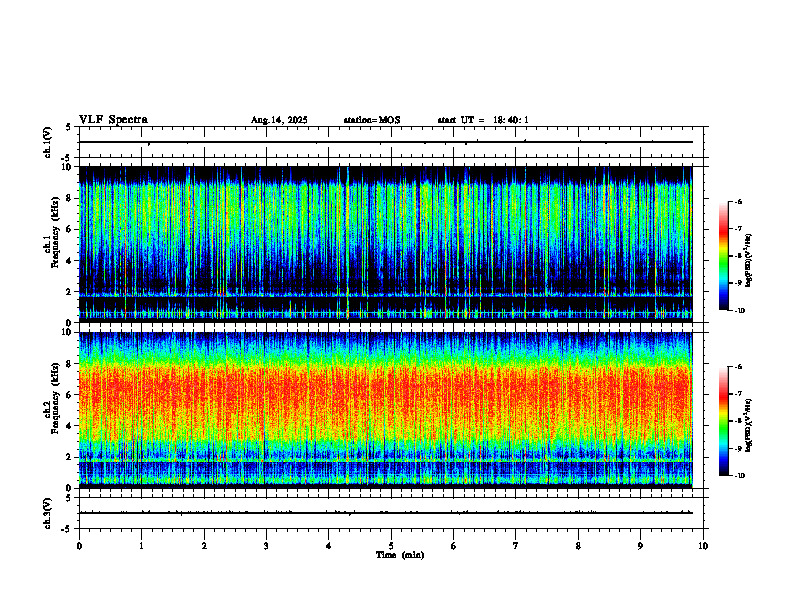
Task: Click the ch.2 spectrogram color bar
Action: tap(724, 421)
